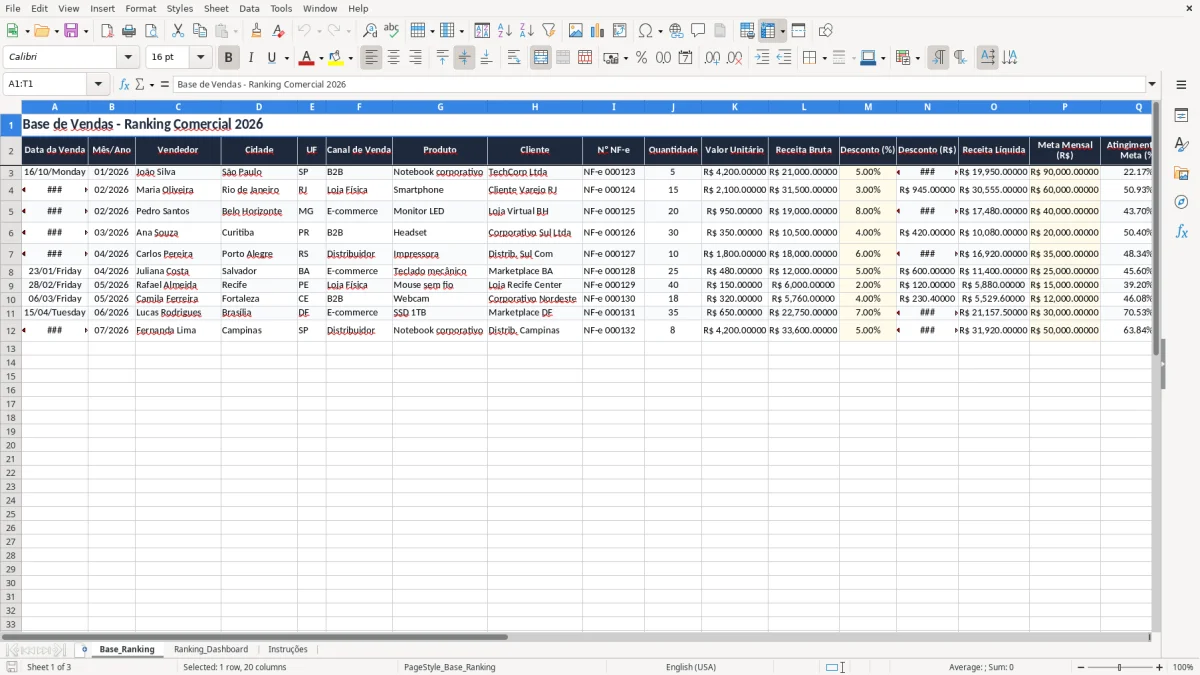Add a decimal place

pyautogui.click(x=712, y=58)
